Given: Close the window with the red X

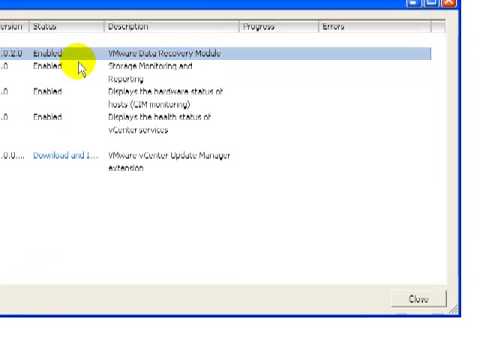Looking at the screenshot, I should [x=449, y=3].
